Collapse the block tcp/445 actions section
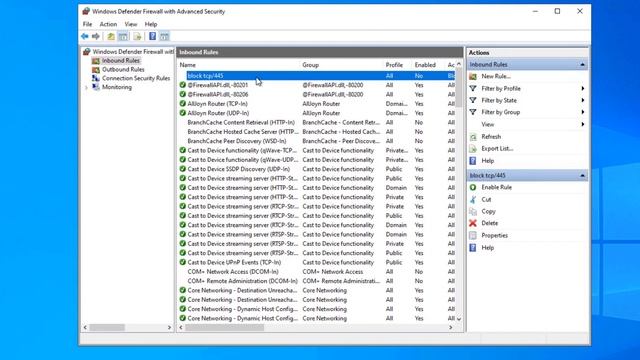Screen dimensions: 640x360 tap(582, 176)
